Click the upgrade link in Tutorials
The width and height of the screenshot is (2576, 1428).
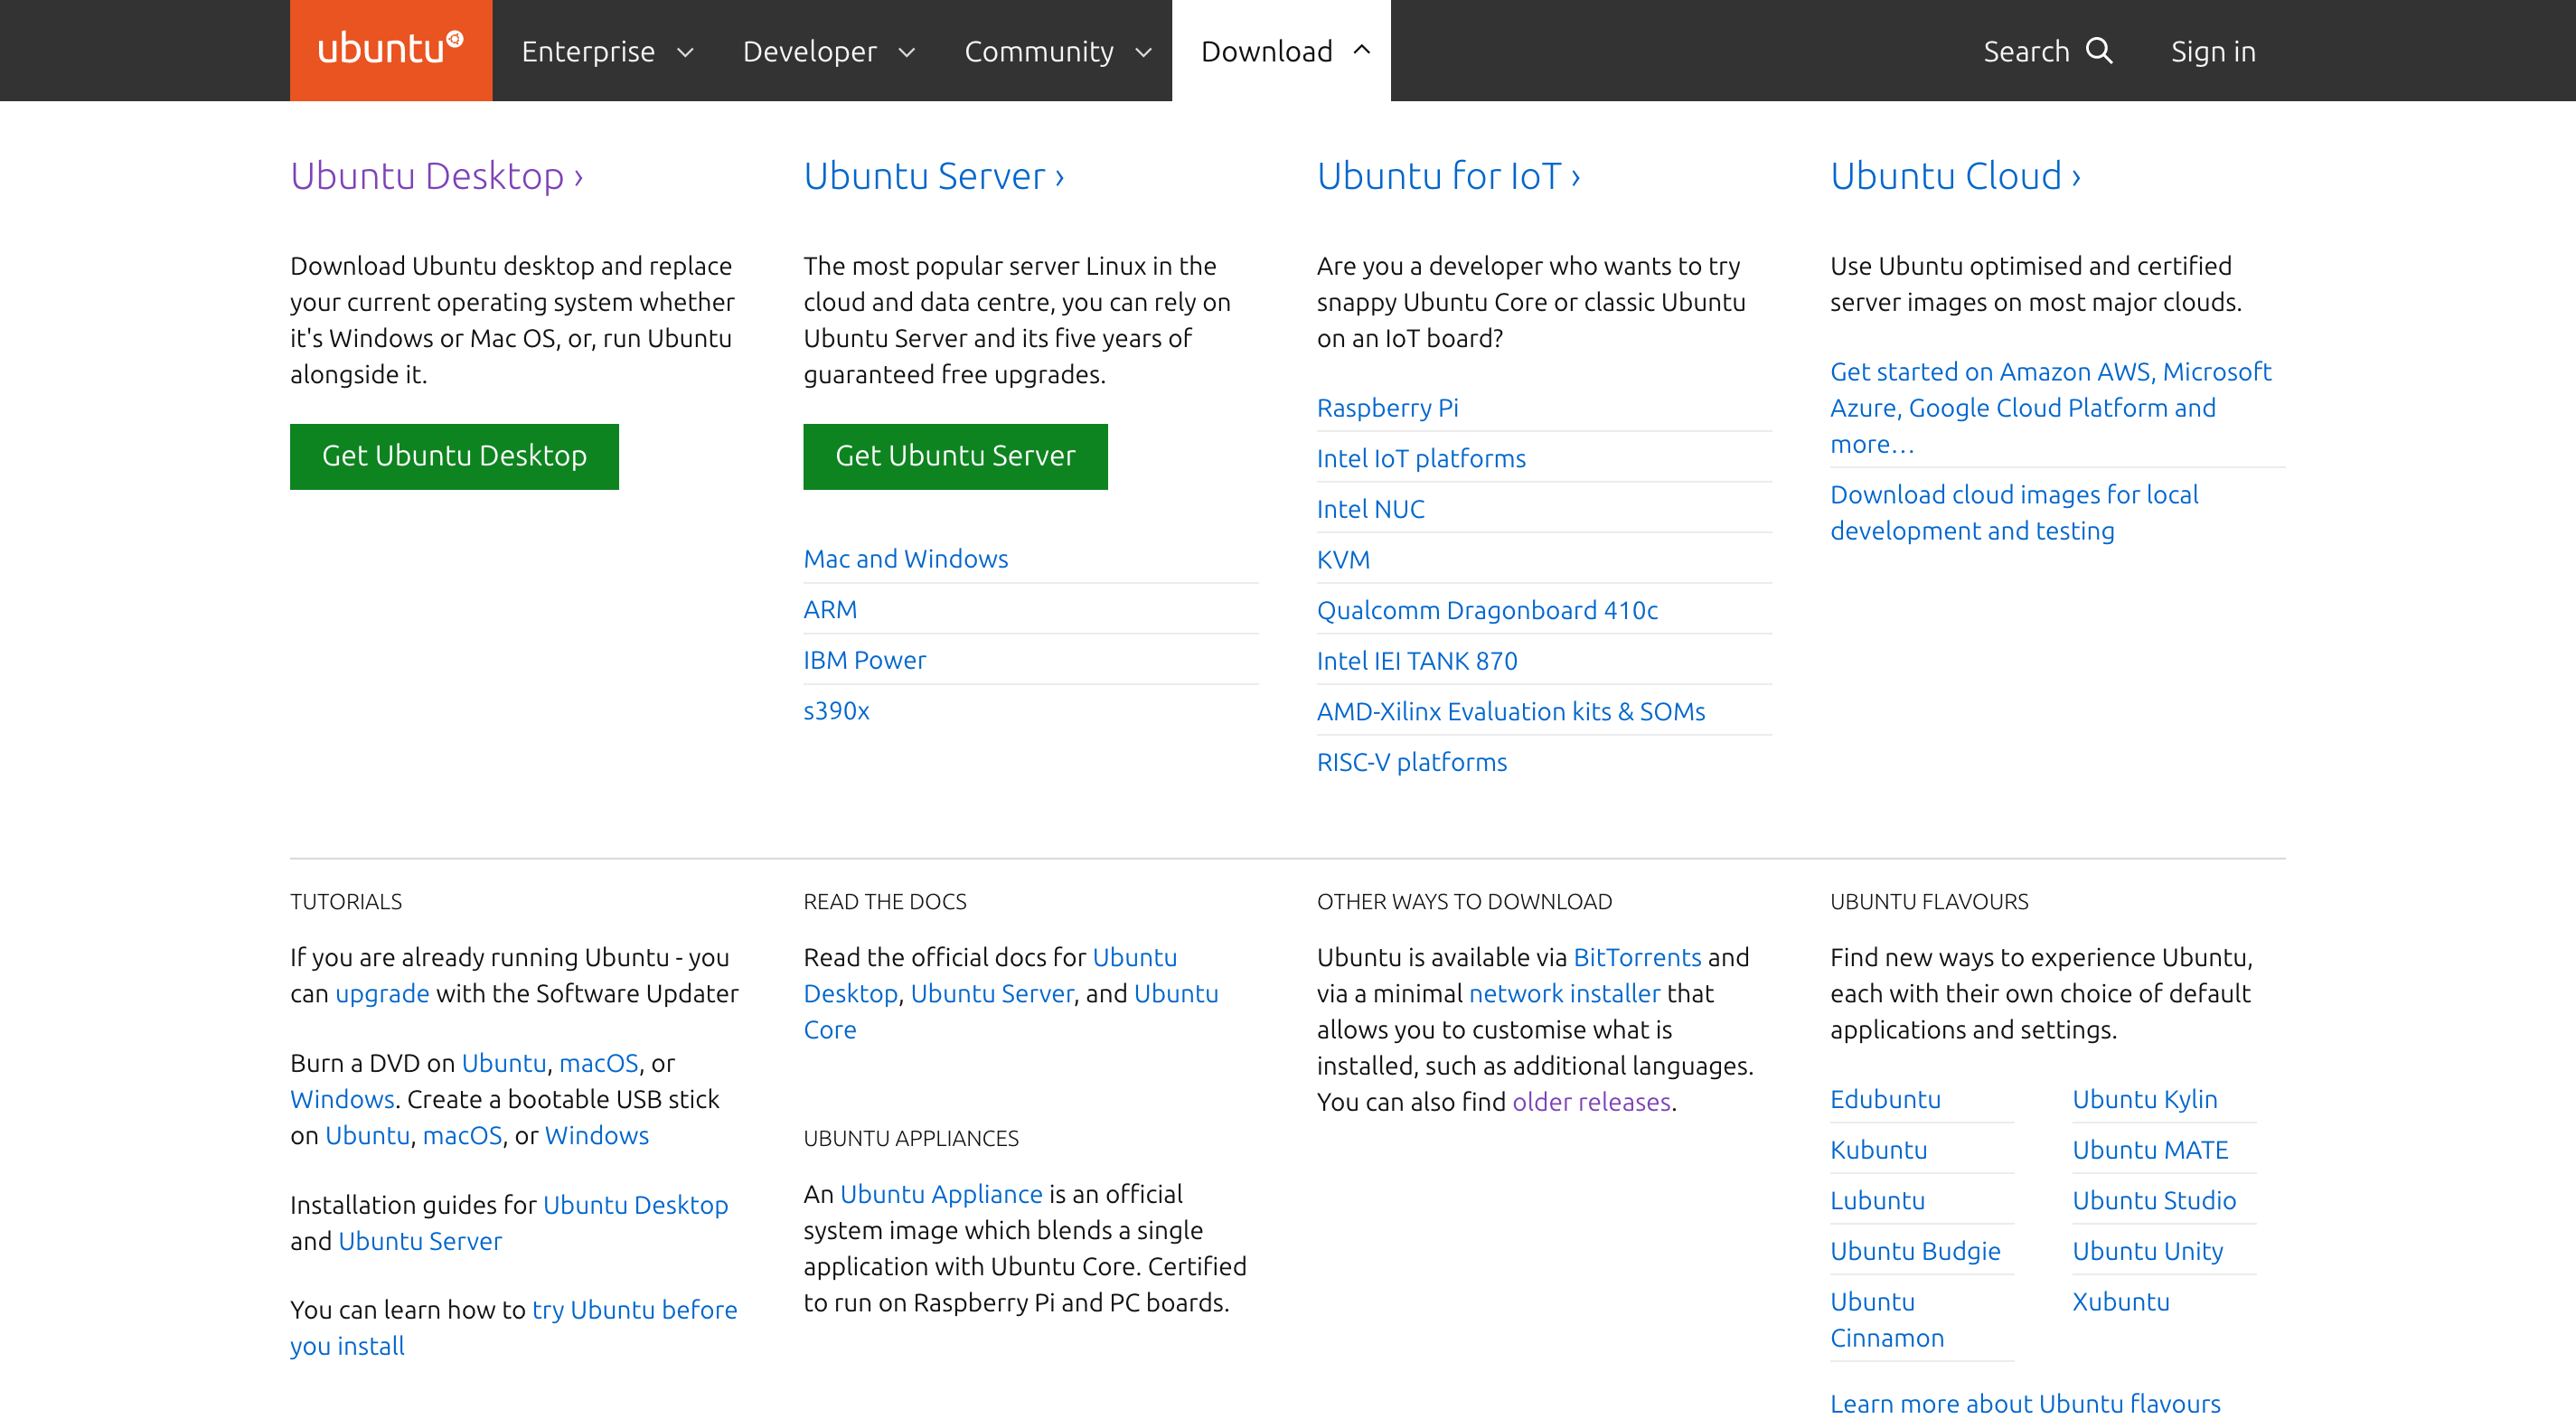click(x=382, y=994)
